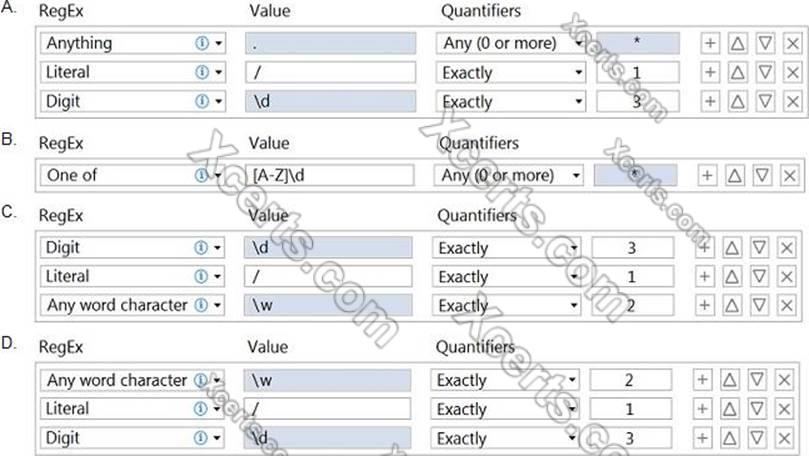
Task: Click the Literal value field in option A
Action: [329, 72]
